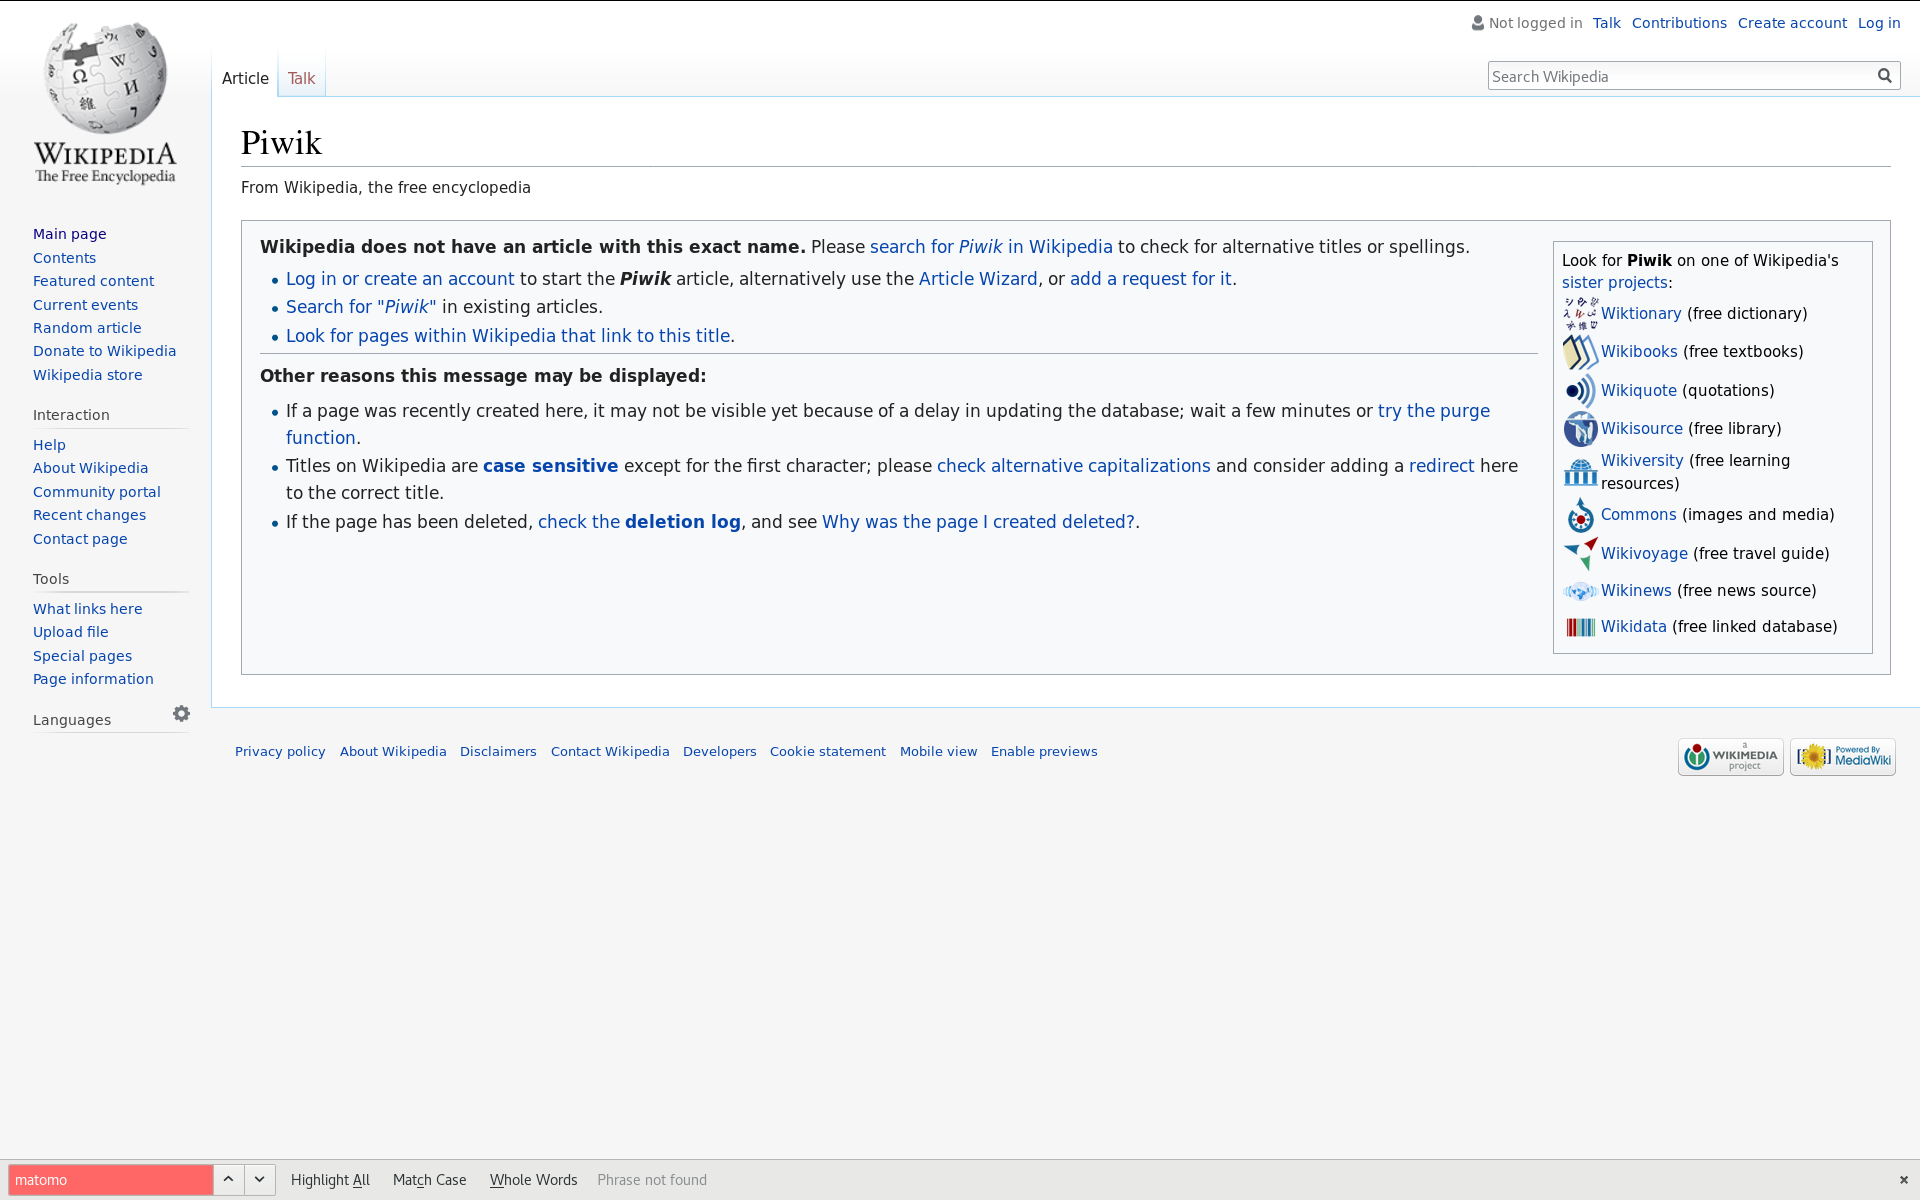Click the Wikivoyage logo icon
The height and width of the screenshot is (1200, 1920).
pos(1580,554)
